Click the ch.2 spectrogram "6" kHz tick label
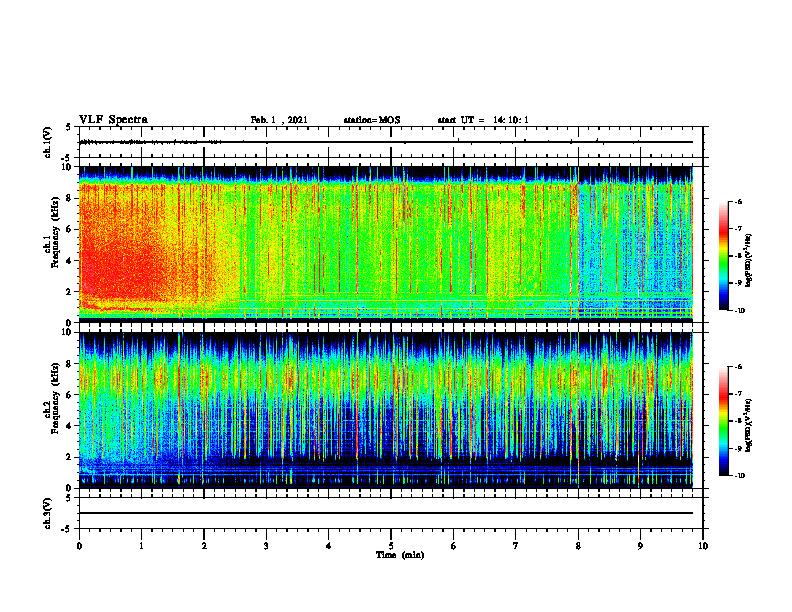The width and height of the screenshot is (792, 612). coord(69,395)
